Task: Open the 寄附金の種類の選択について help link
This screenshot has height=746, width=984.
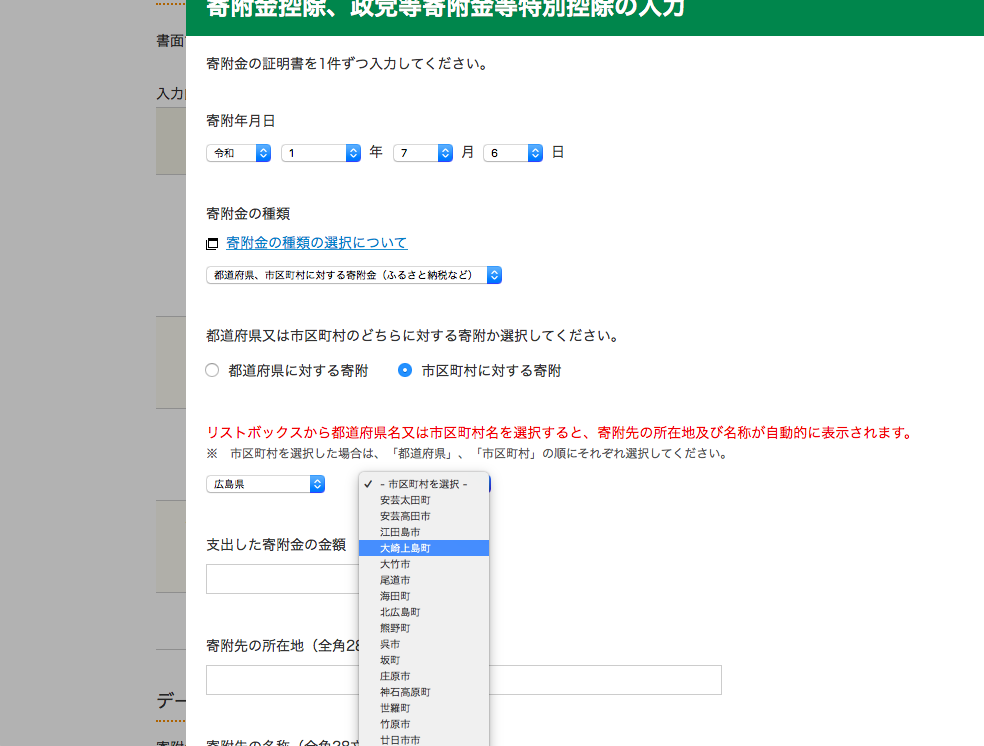Action: [x=316, y=242]
